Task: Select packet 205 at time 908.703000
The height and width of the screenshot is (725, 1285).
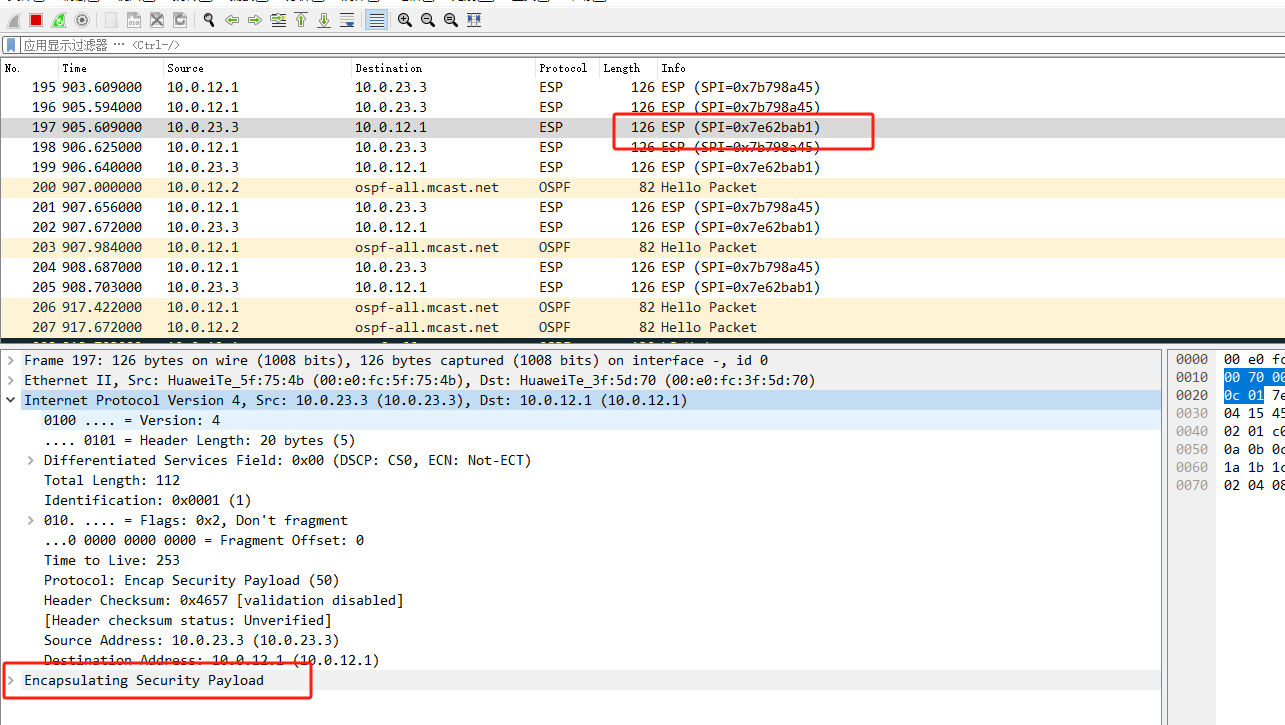Action: (x=642, y=287)
